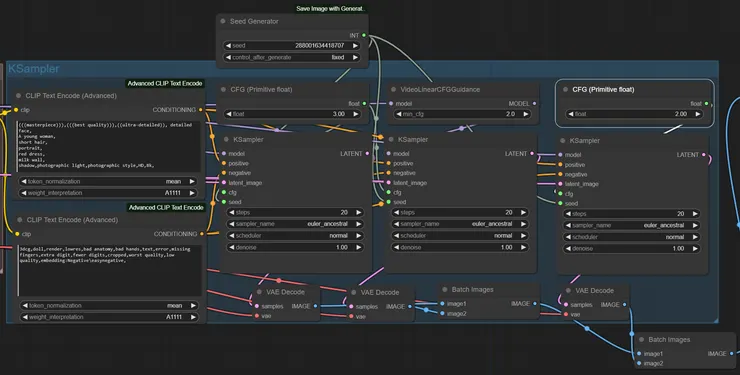Open the scheduler dropdown in the rightmost KSampler
This screenshot has height=375, width=740.
pos(631,237)
